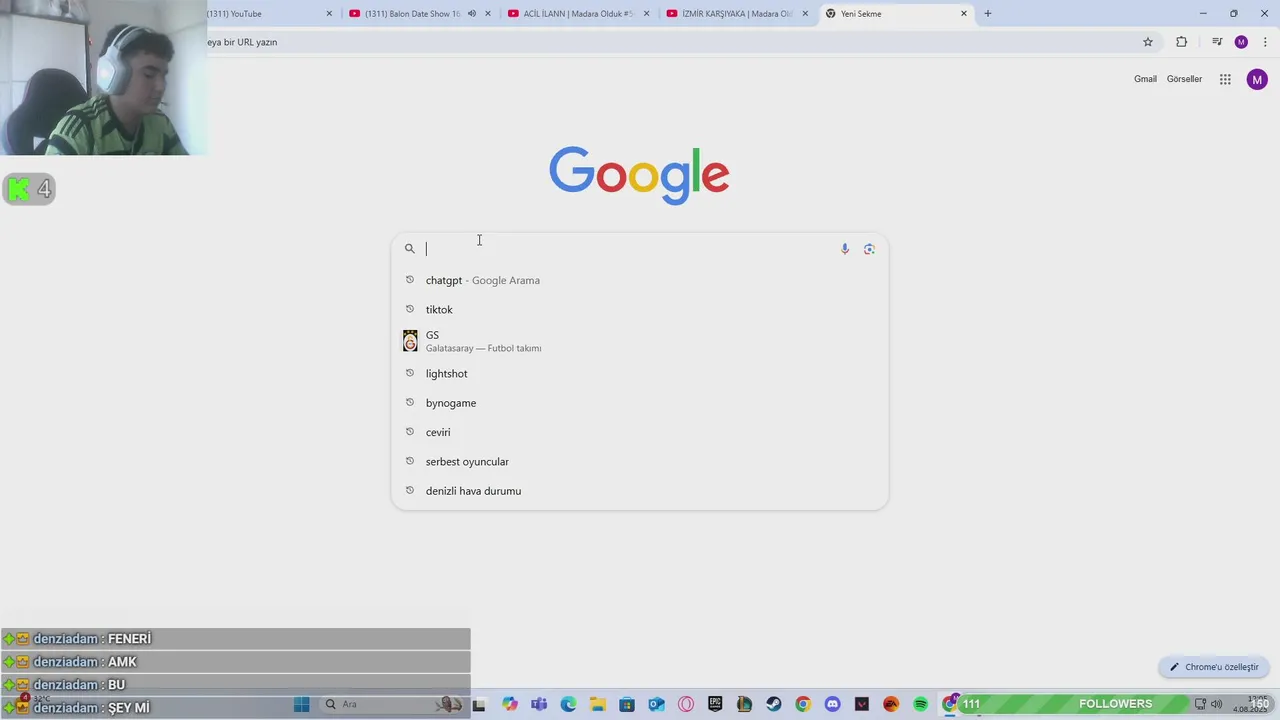
Task: Open Steam from the taskbar
Action: (773, 704)
